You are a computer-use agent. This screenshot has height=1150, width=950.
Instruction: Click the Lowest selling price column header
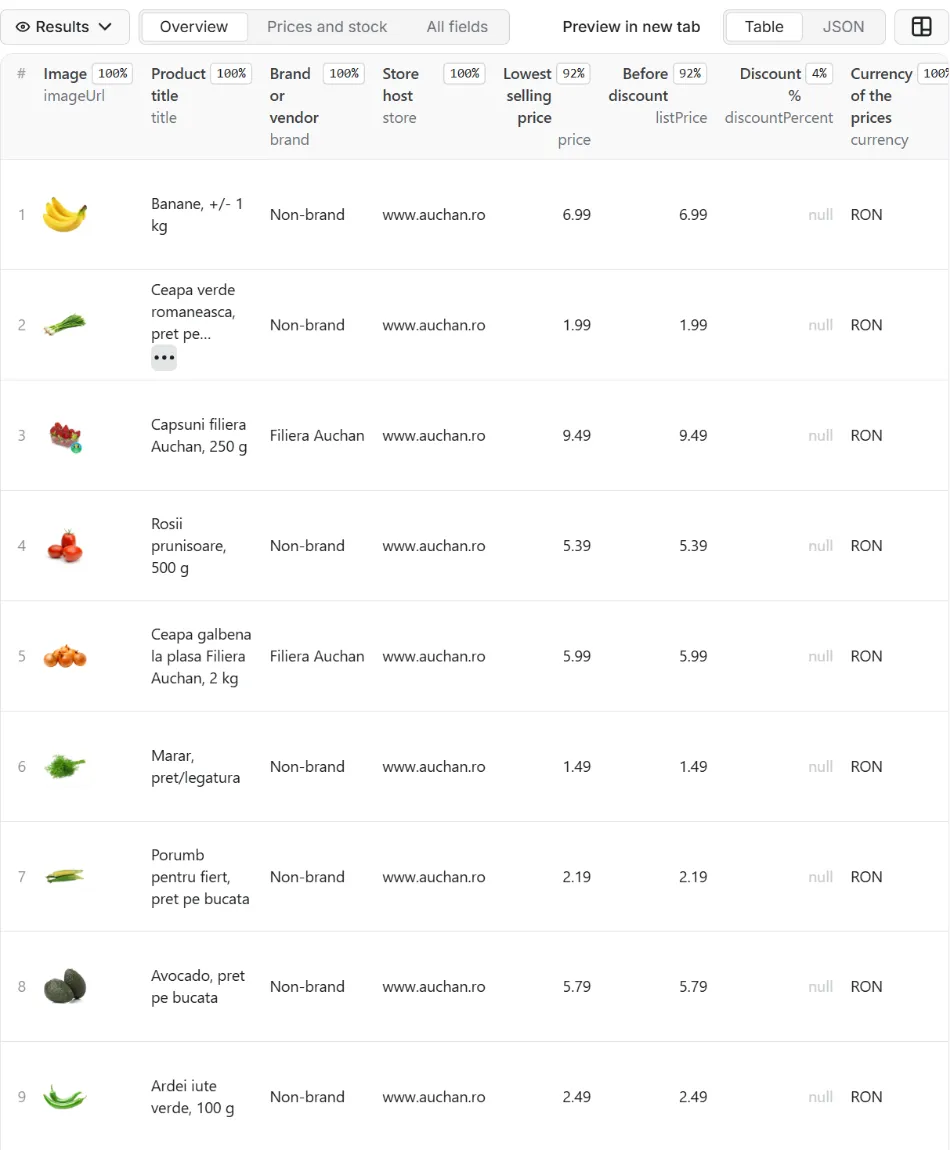click(x=527, y=95)
